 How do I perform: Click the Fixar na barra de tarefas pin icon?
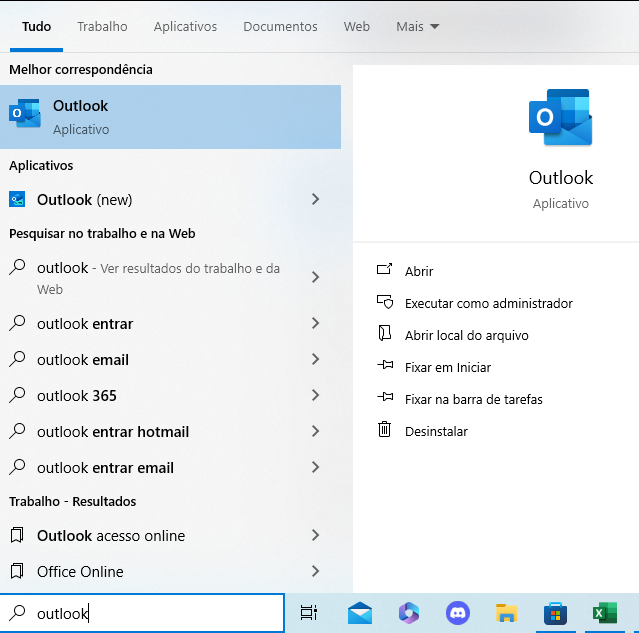(385, 397)
